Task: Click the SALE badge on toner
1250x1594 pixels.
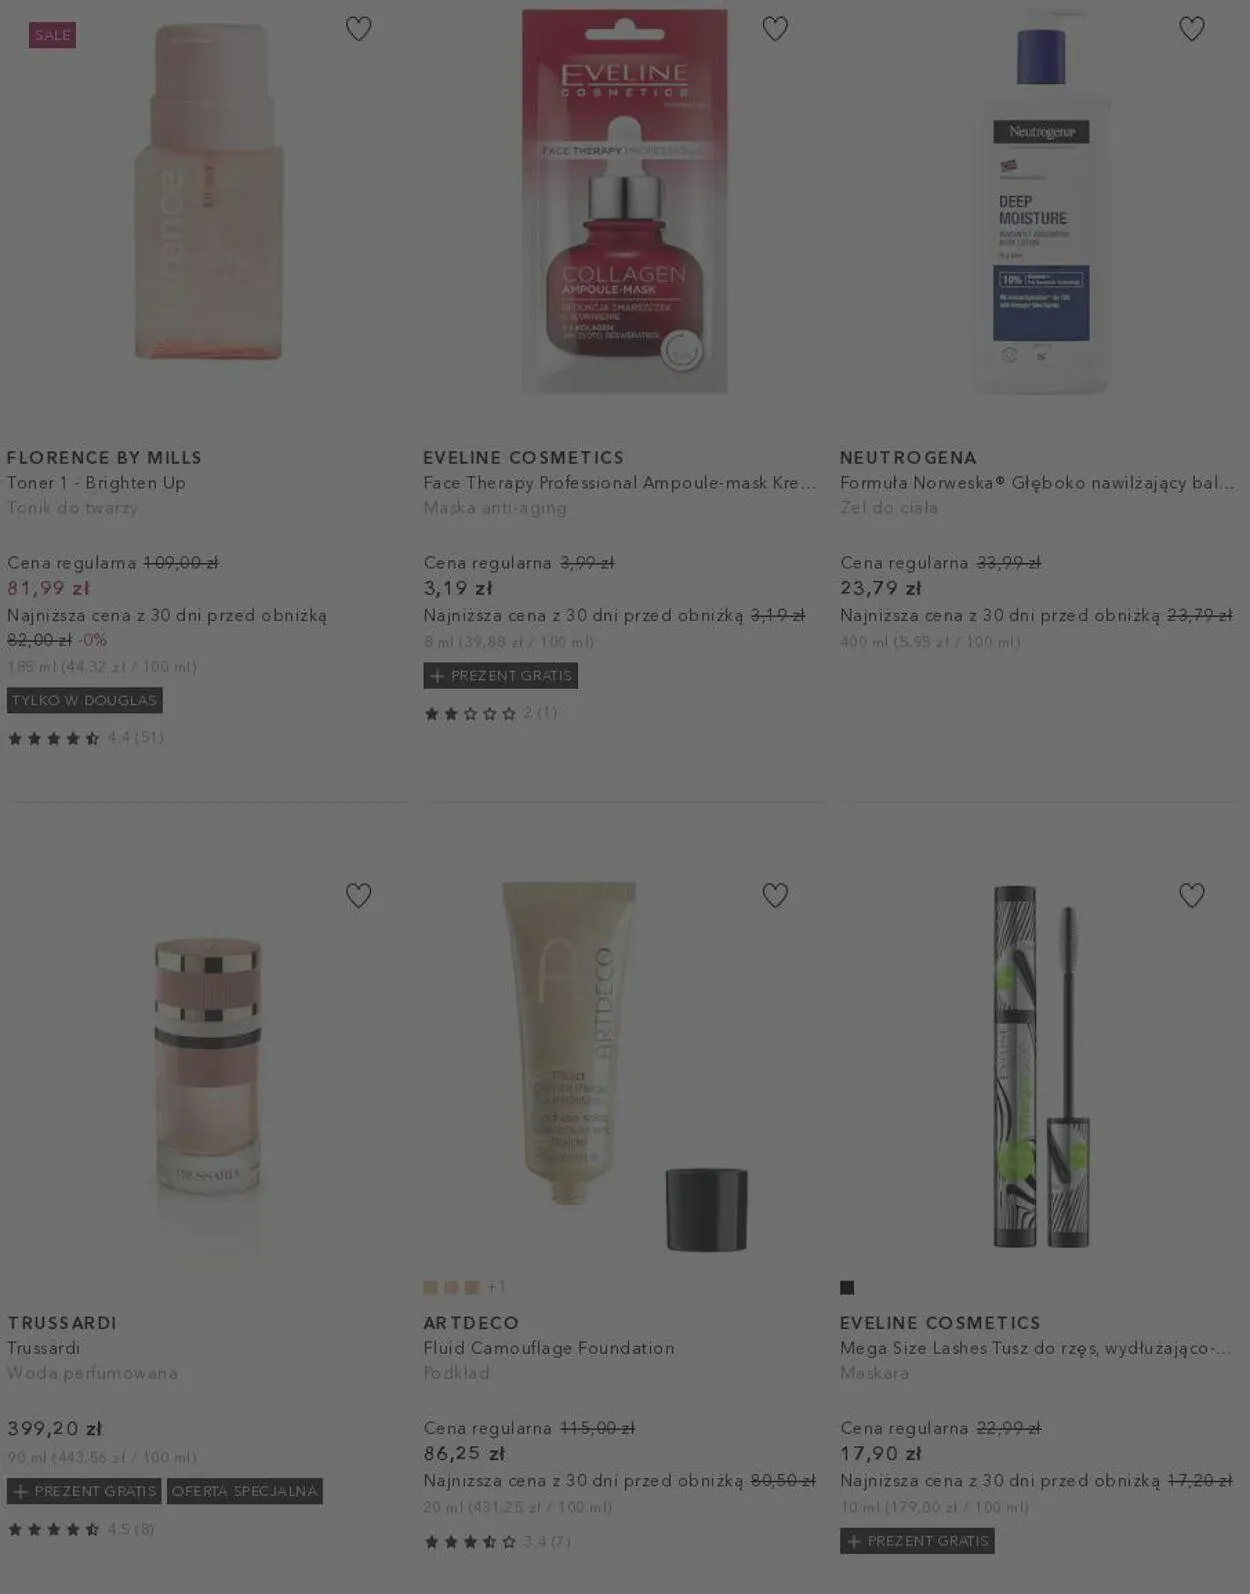Action: tap(53, 35)
